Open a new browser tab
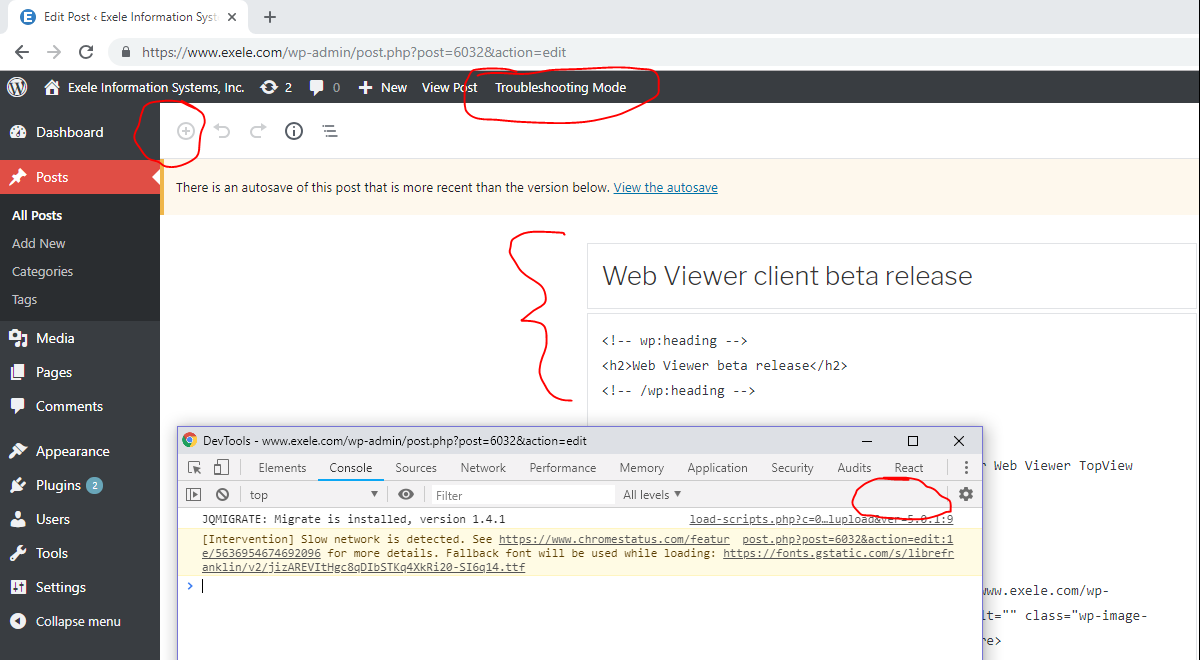This screenshot has width=1200, height=660. click(270, 17)
